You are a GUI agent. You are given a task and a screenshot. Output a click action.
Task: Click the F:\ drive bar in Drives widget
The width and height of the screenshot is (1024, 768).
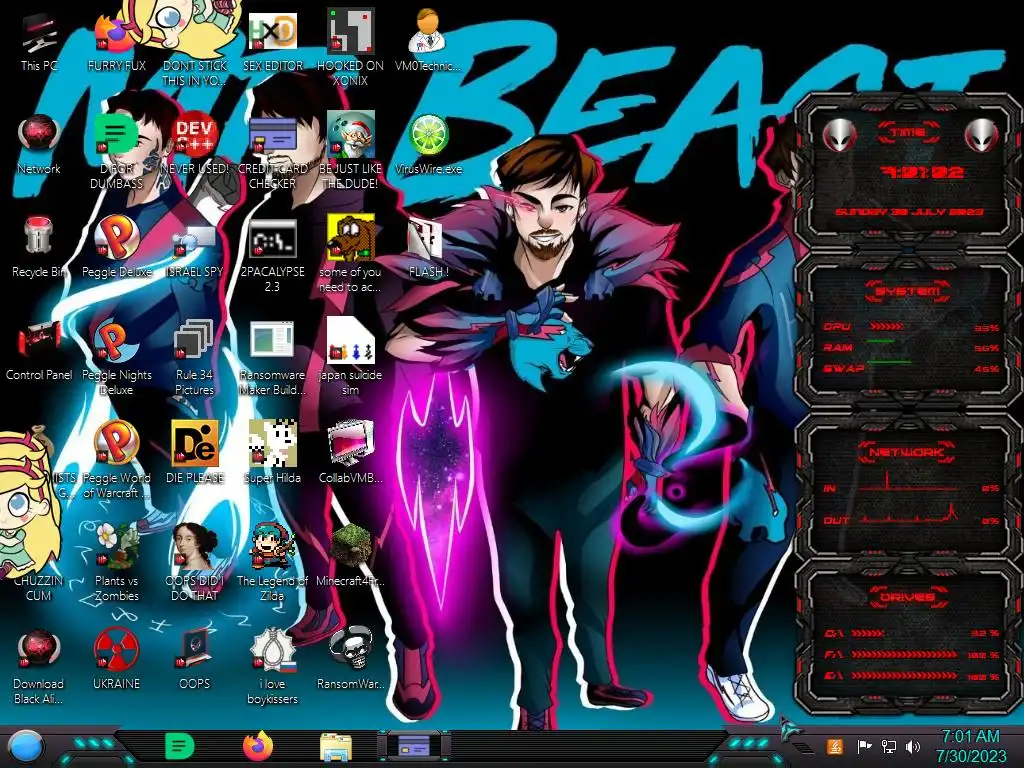(x=906, y=654)
